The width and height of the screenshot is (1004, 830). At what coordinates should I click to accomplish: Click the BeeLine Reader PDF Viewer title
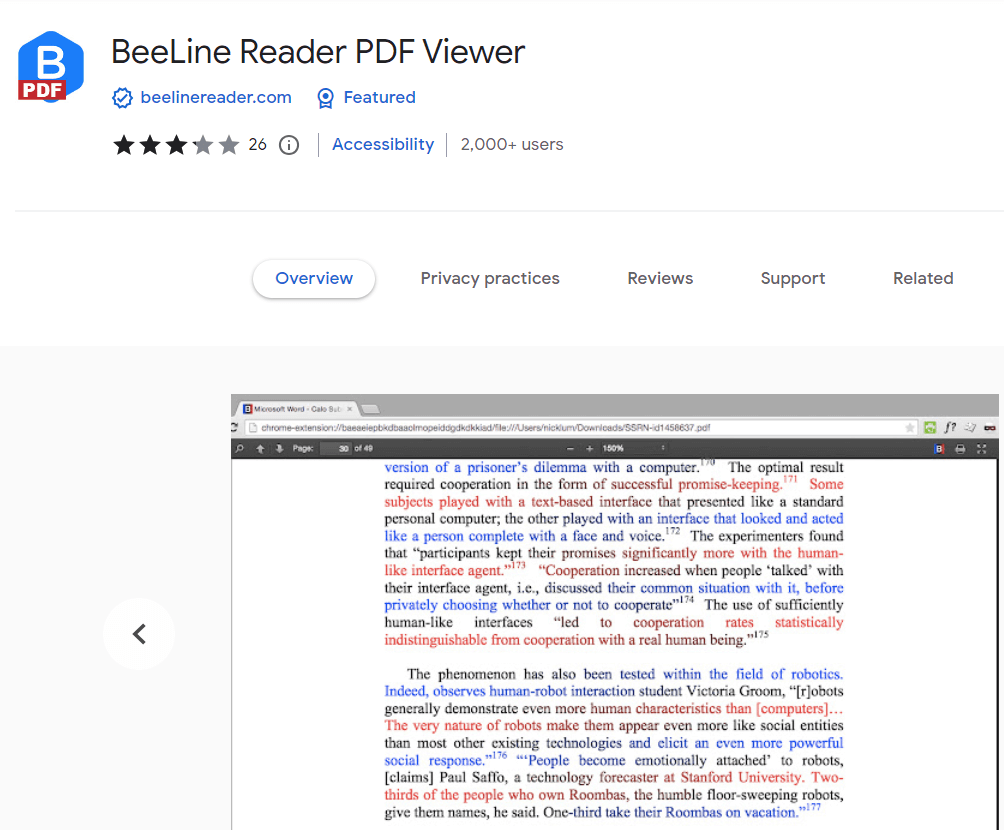pos(318,52)
